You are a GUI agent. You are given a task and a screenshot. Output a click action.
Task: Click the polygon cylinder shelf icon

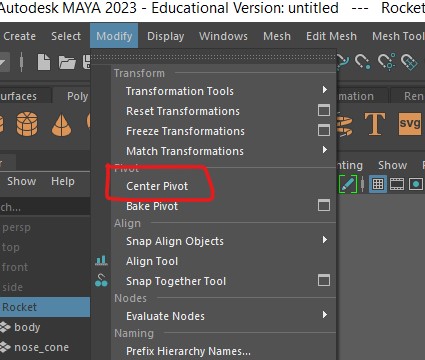click(x=27, y=124)
